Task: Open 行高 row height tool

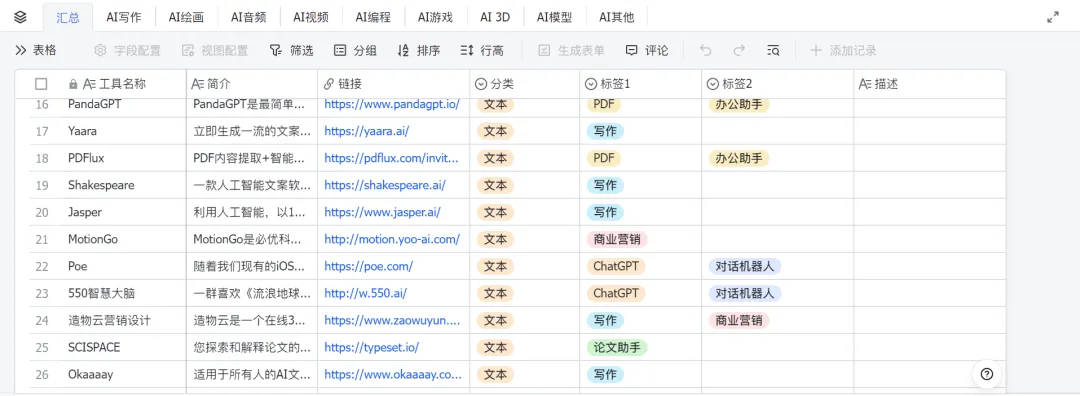Action: (481, 50)
